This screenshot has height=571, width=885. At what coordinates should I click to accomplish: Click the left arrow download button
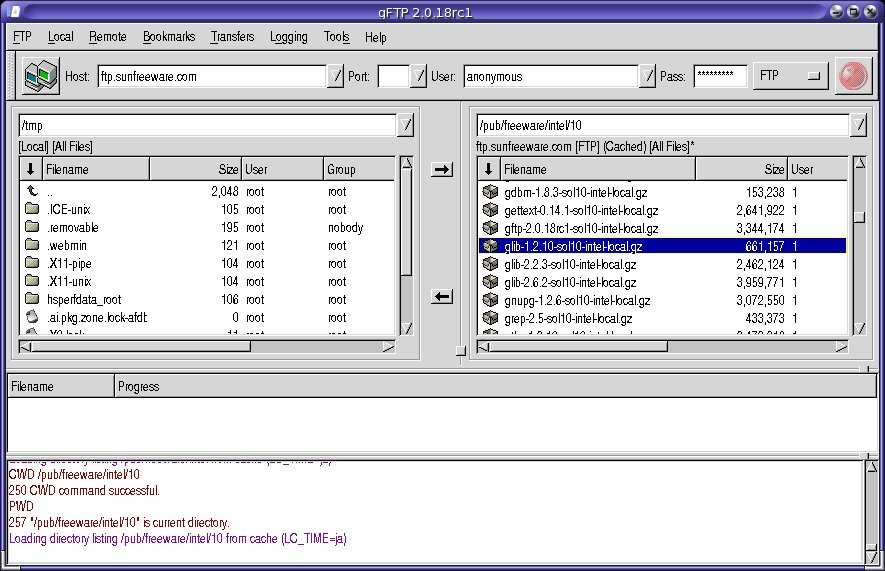tap(441, 296)
